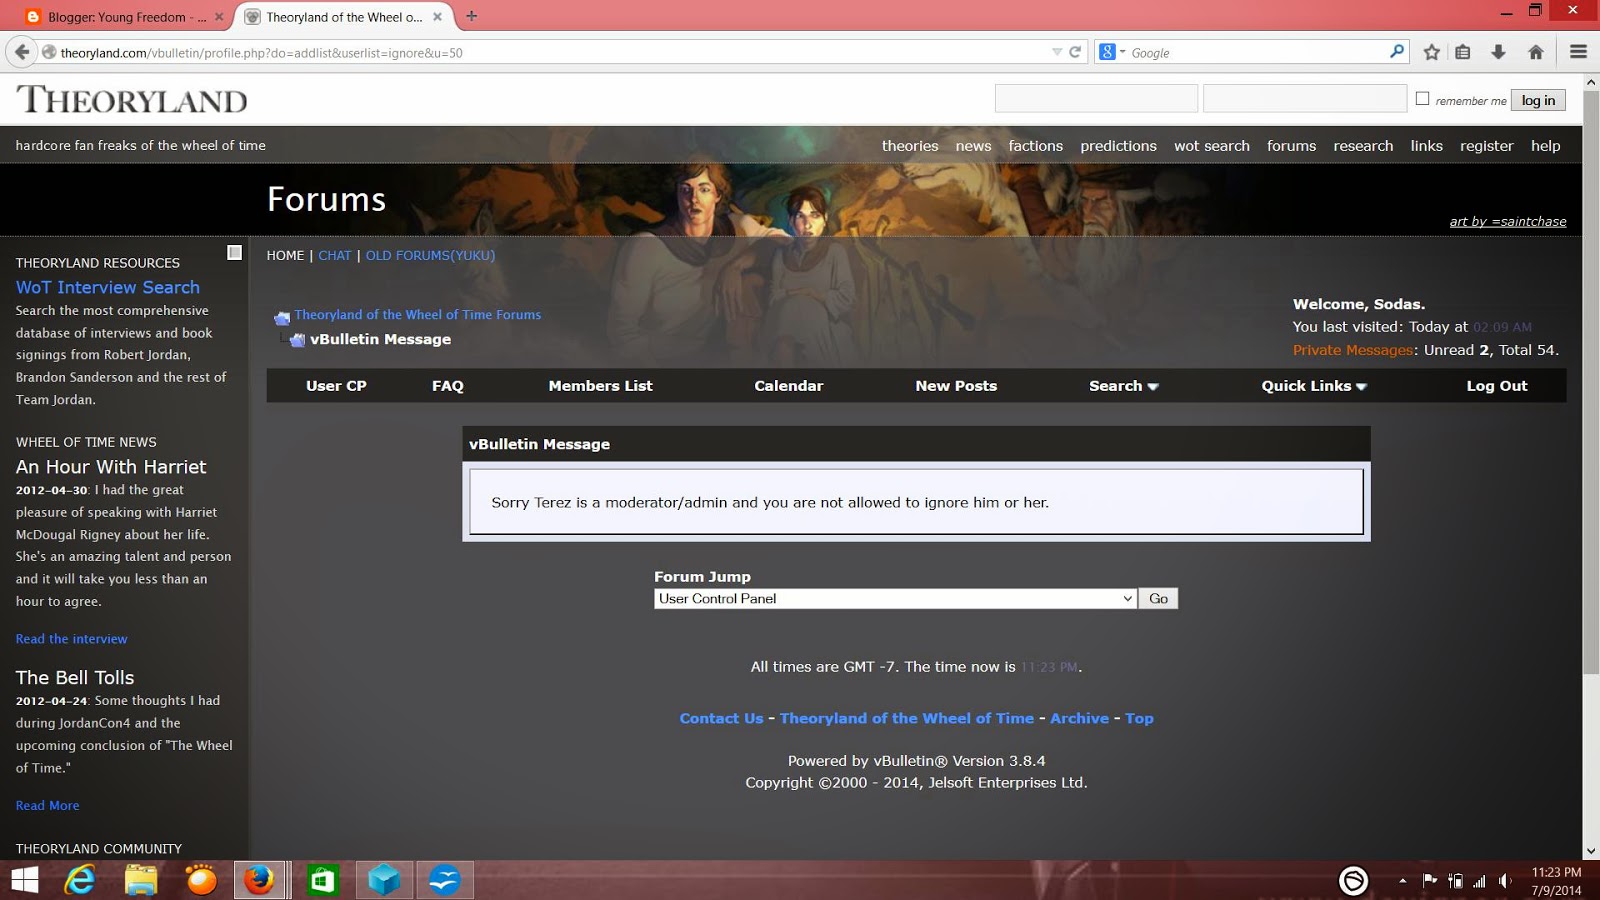The image size is (1600, 900).
Task: Open the Contact Us footer link
Action: pos(721,718)
